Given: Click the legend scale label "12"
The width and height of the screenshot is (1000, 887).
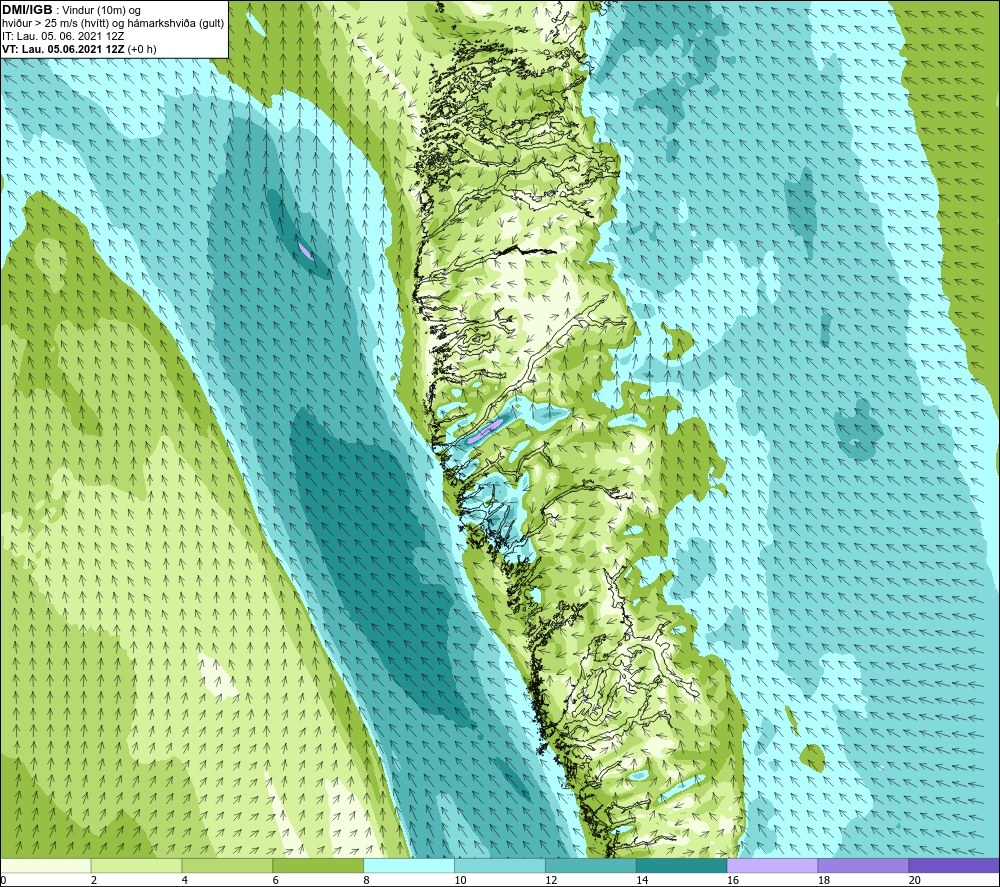Looking at the screenshot, I should coord(551,880).
